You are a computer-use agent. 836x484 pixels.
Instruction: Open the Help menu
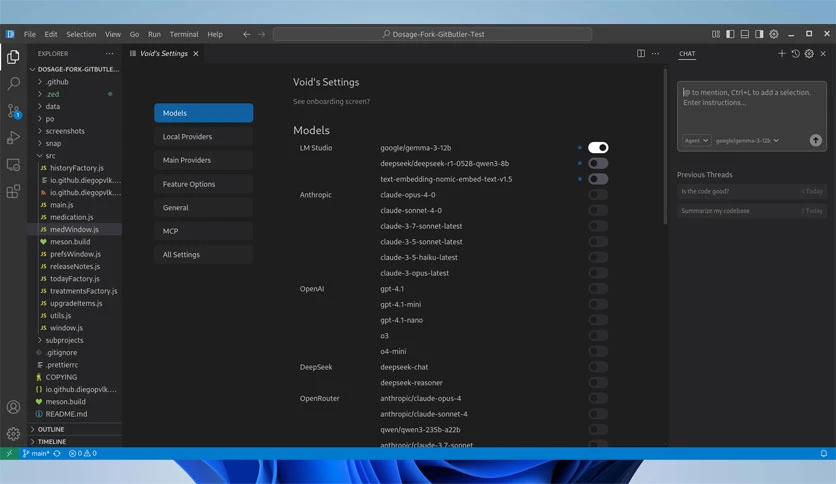click(x=215, y=34)
